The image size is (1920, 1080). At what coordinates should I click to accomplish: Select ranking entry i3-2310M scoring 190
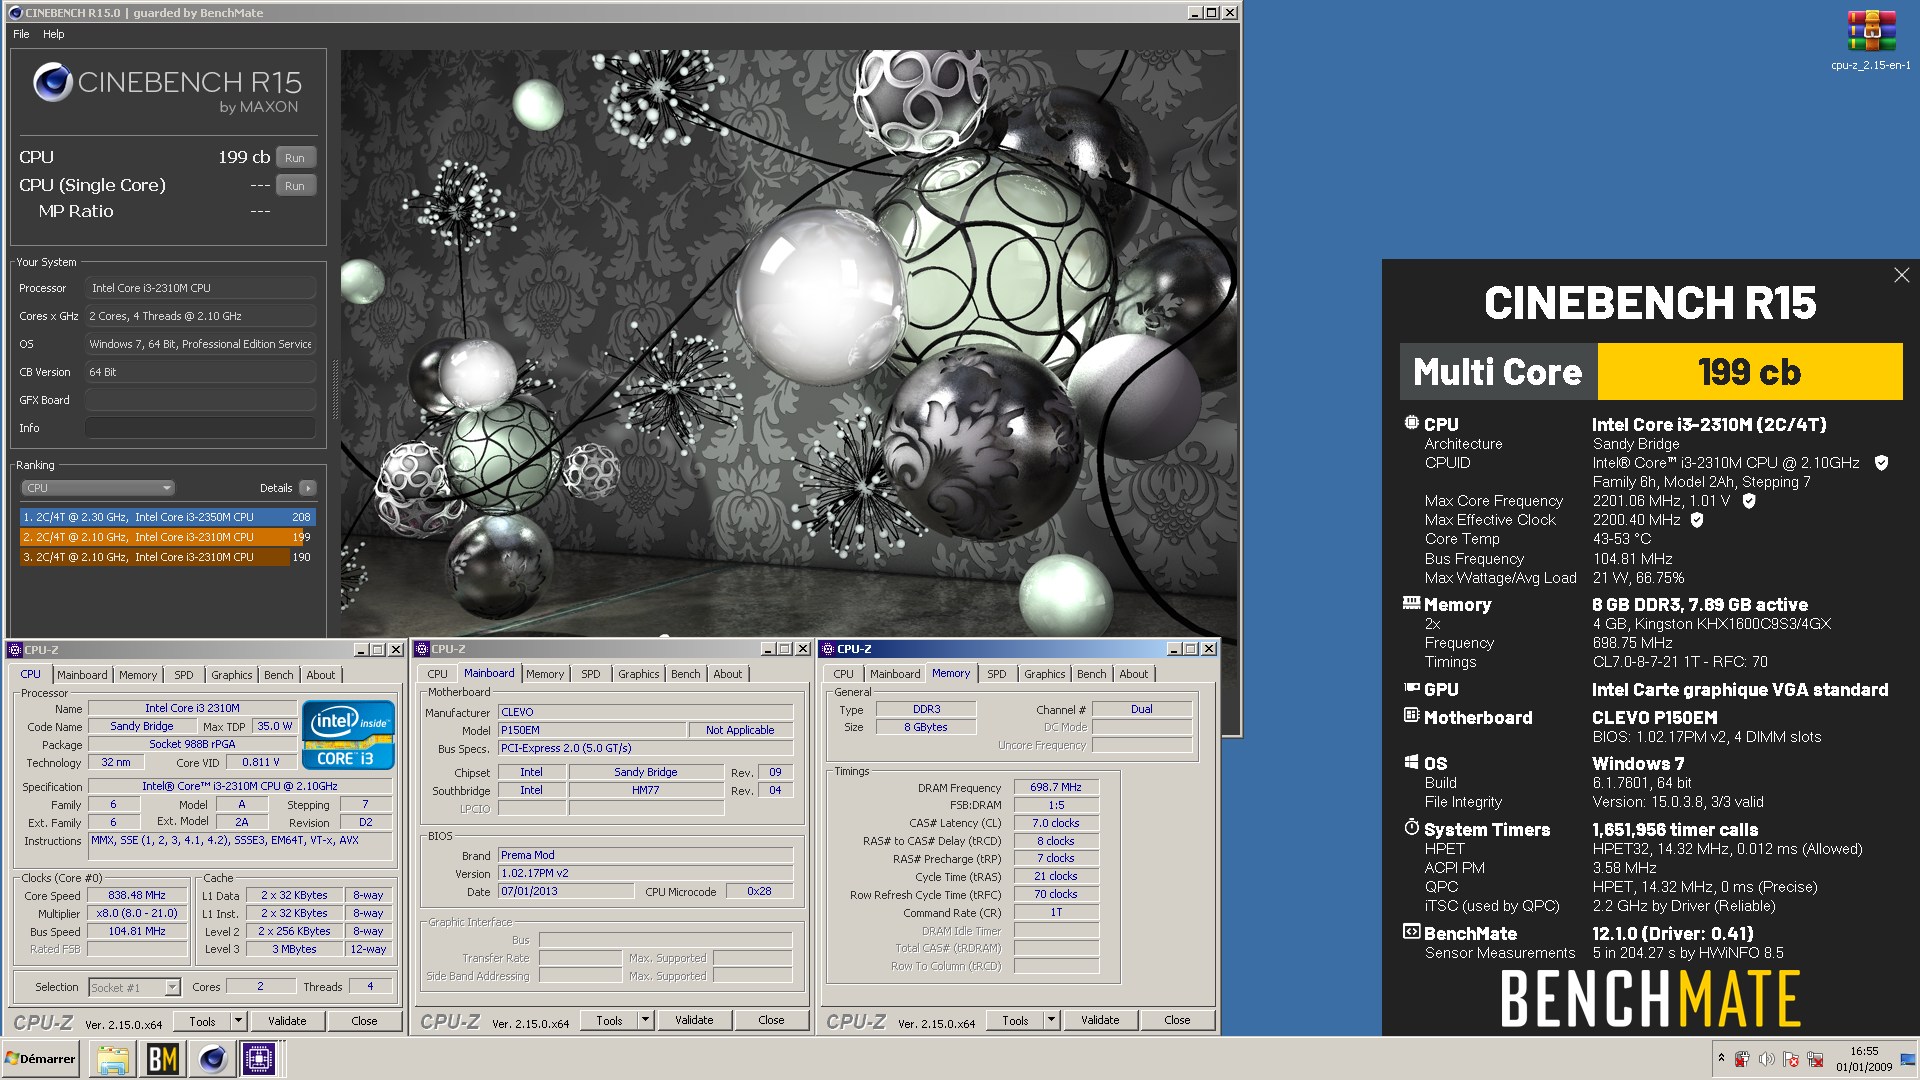[x=167, y=557]
